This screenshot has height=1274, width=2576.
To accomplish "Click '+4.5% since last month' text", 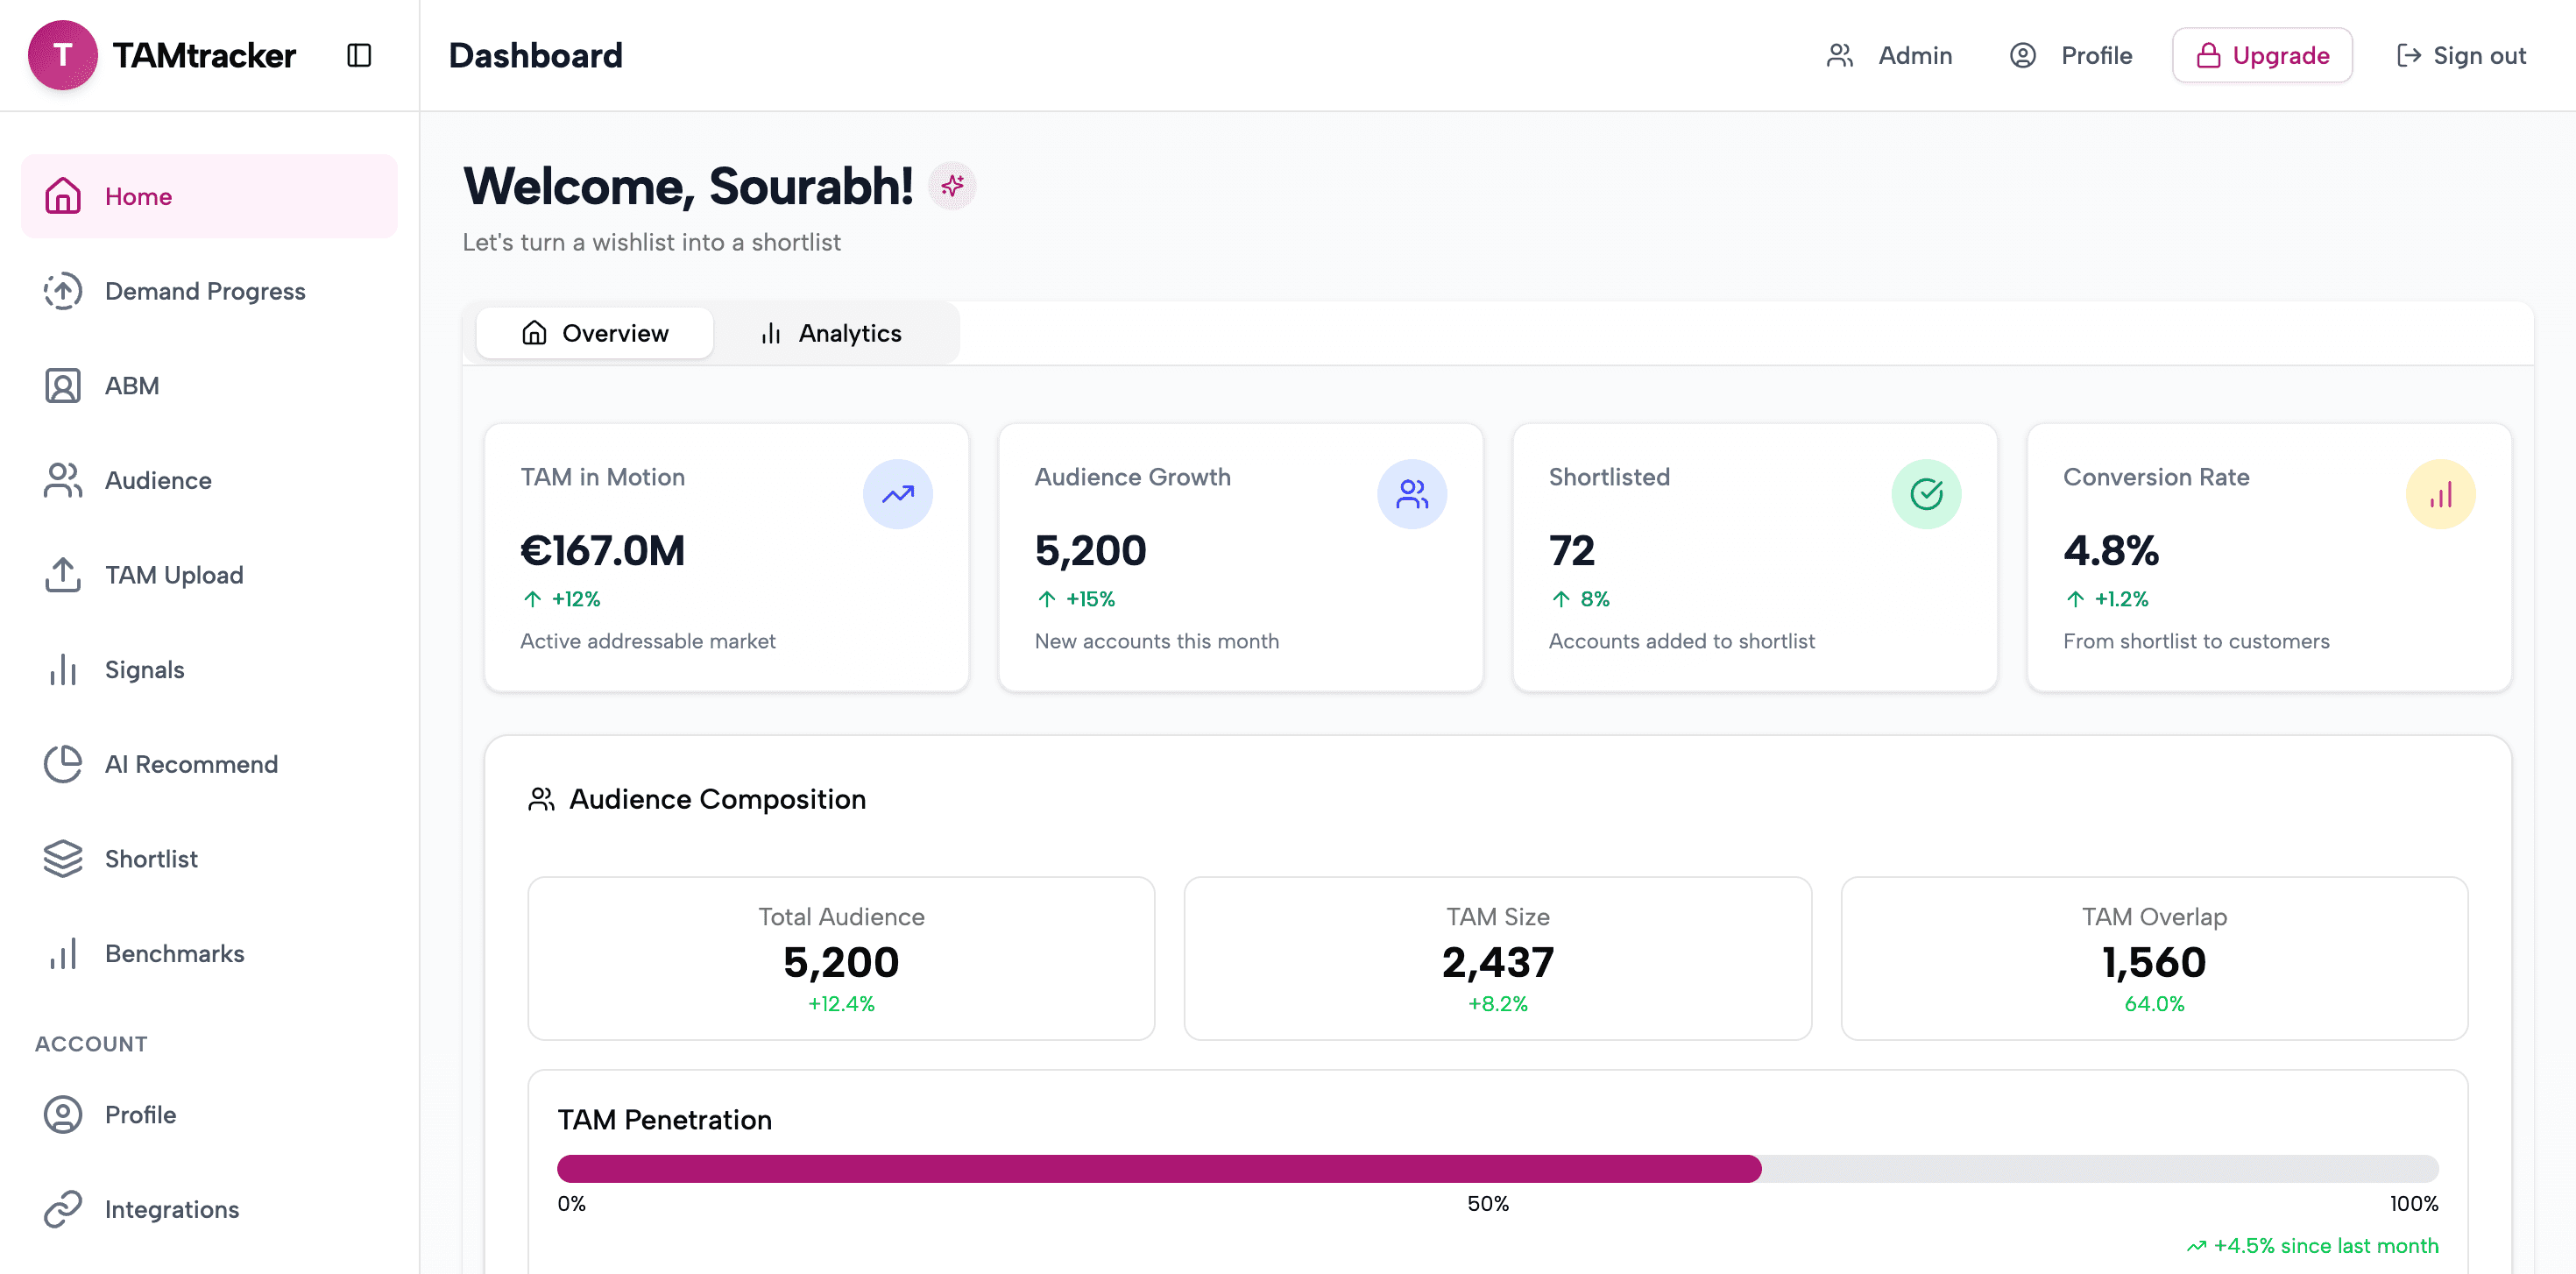I will tap(2325, 1246).
